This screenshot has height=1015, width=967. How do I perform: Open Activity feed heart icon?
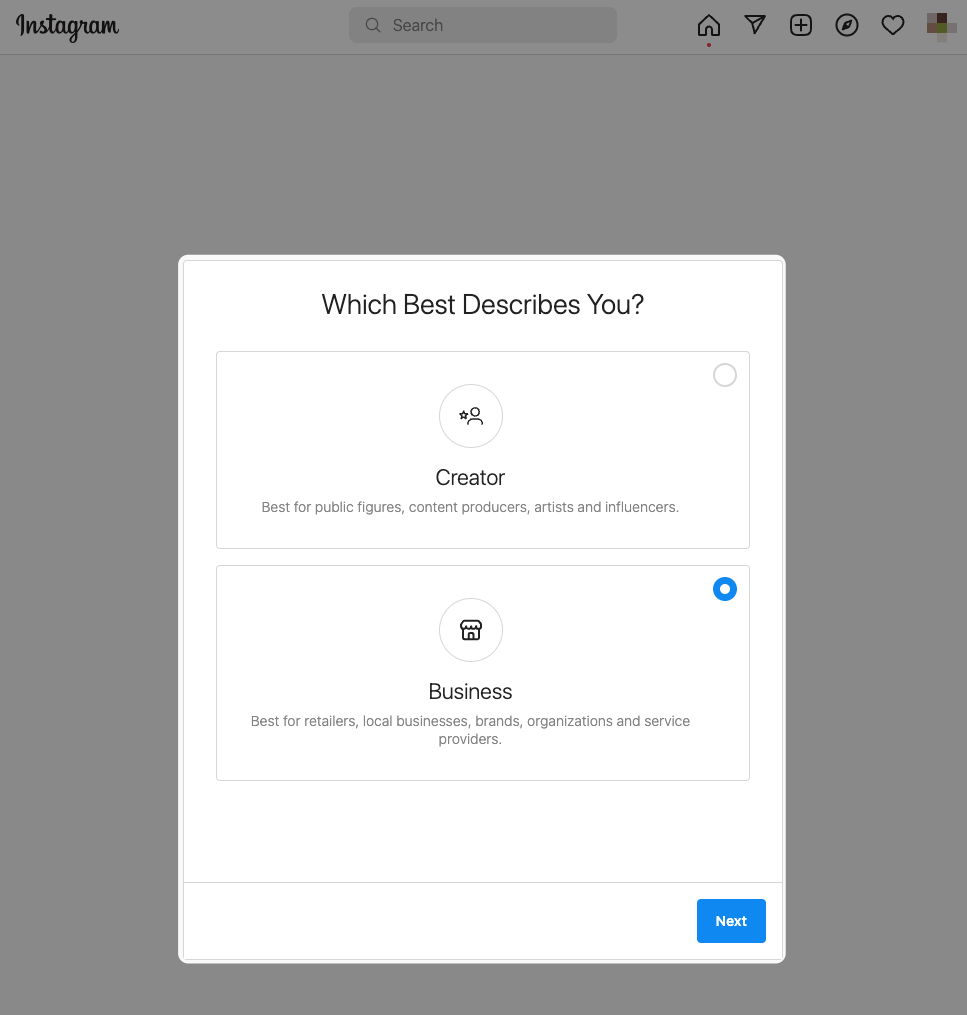[893, 26]
